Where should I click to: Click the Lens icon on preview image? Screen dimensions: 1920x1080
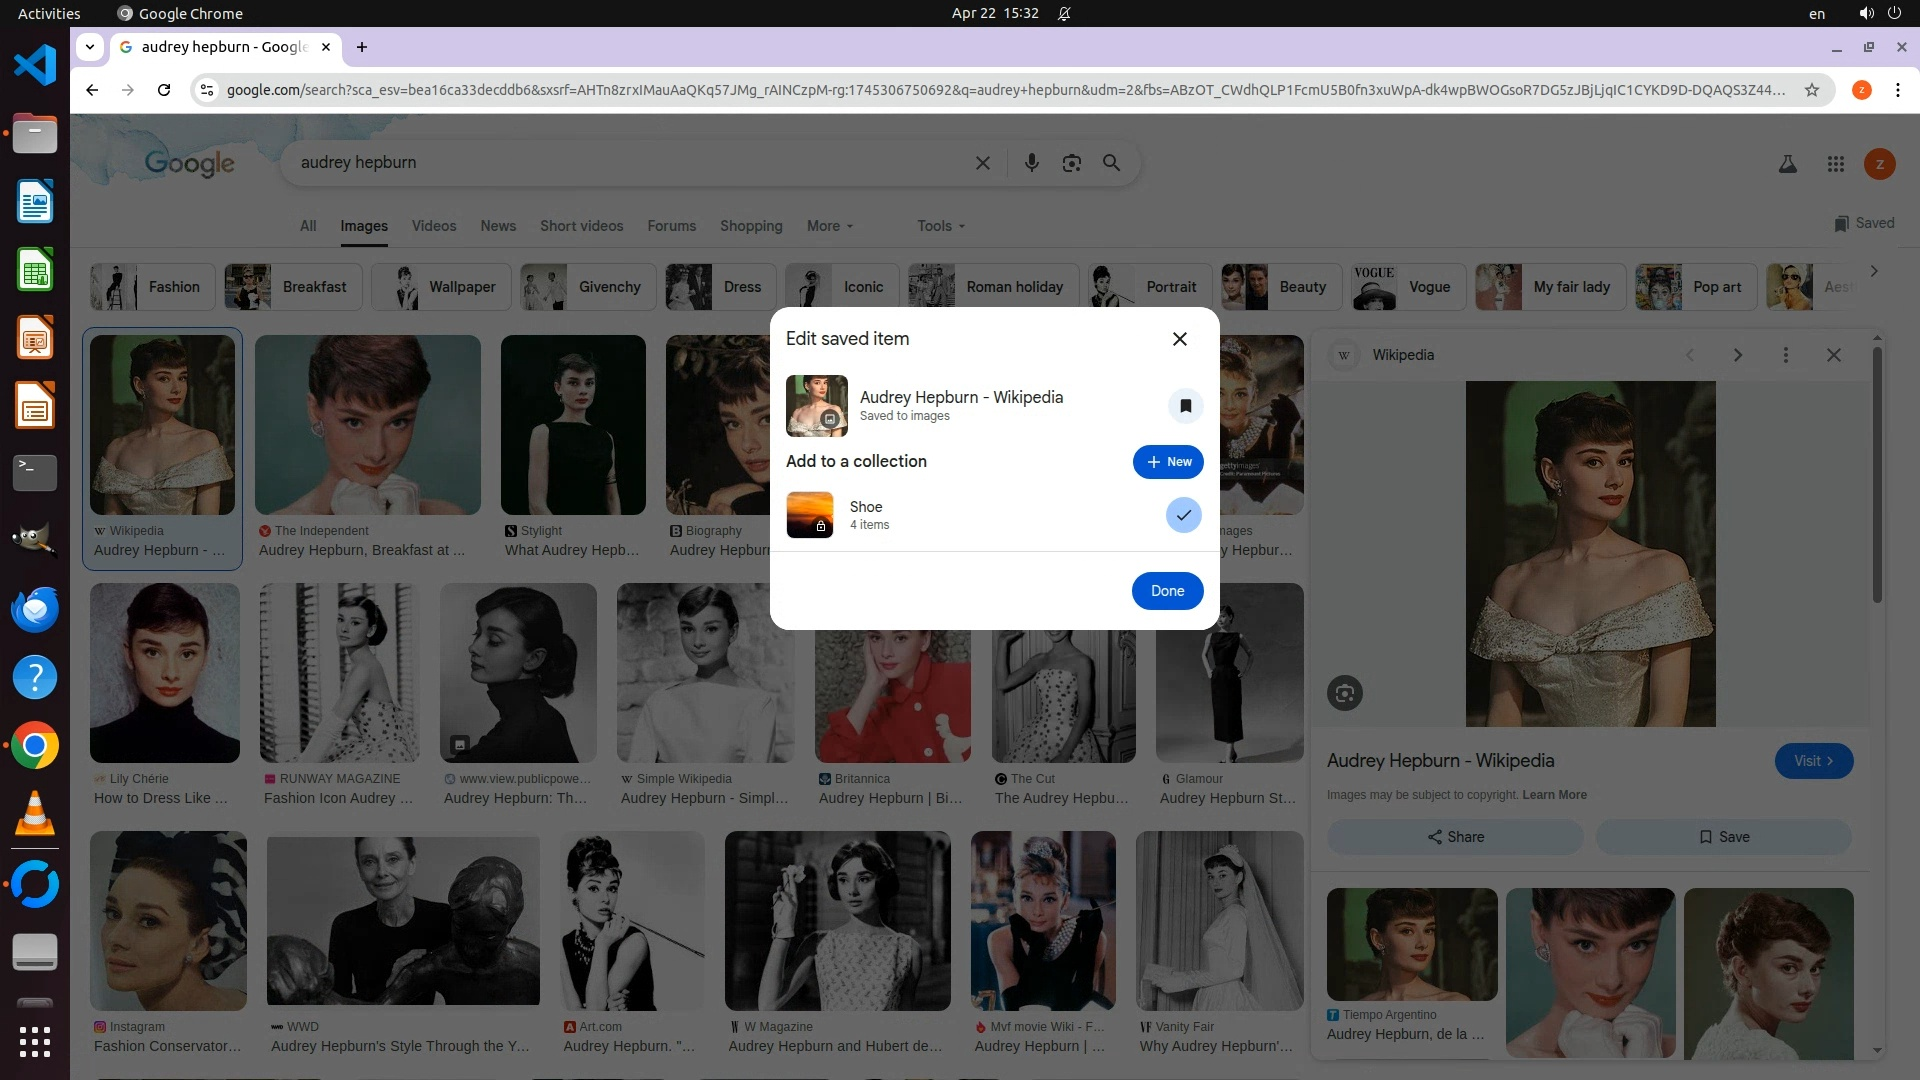[x=1344, y=693]
